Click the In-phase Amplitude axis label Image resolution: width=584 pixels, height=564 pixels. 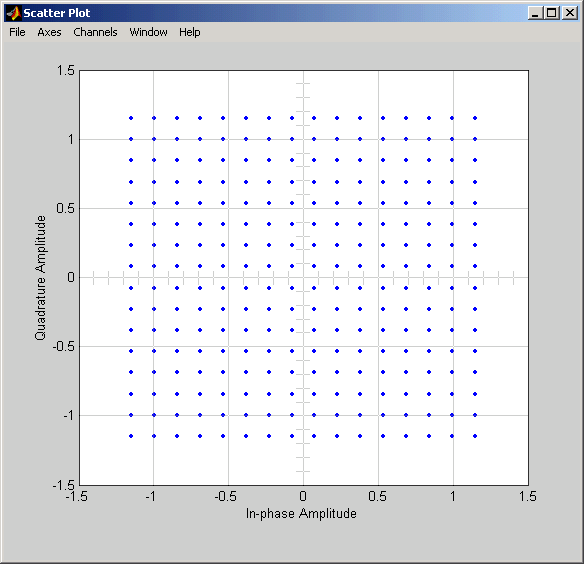tap(301, 514)
